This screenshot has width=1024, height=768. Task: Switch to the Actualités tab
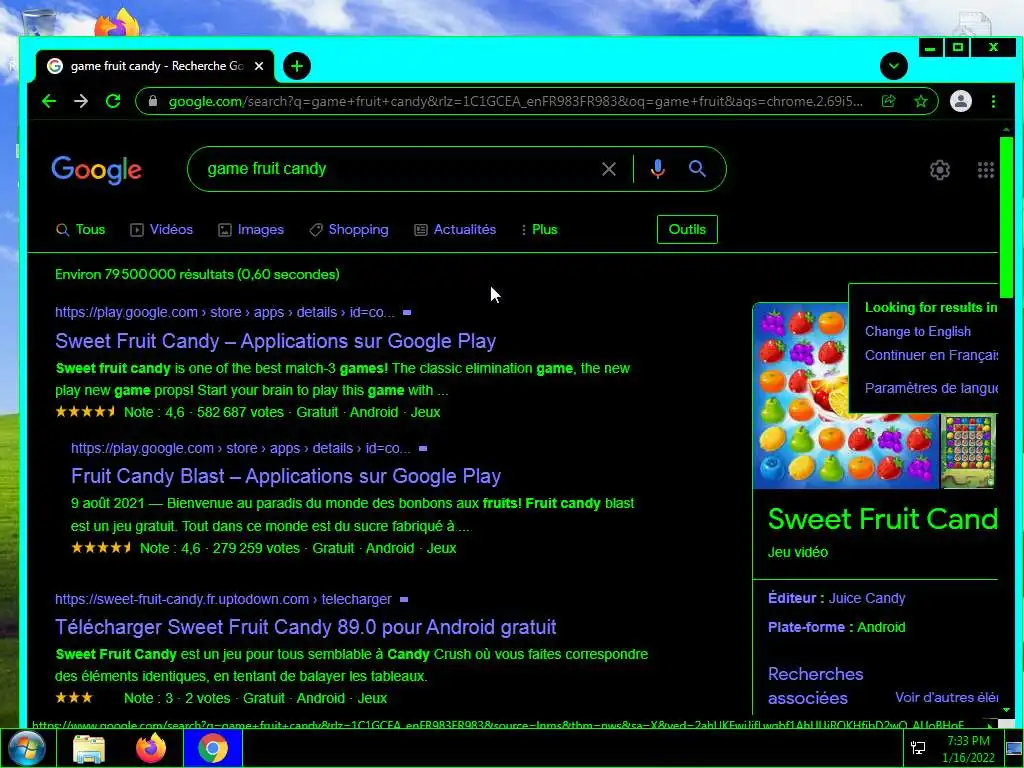[x=455, y=229]
